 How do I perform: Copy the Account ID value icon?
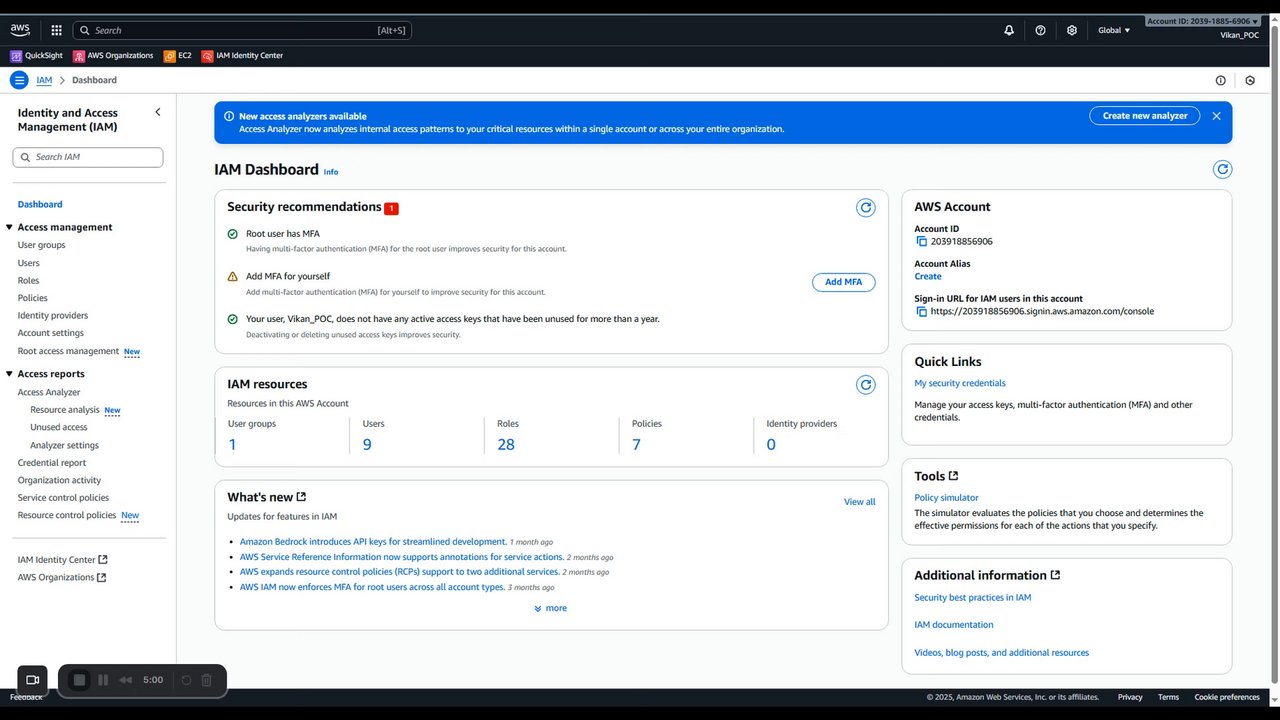(x=922, y=241)
